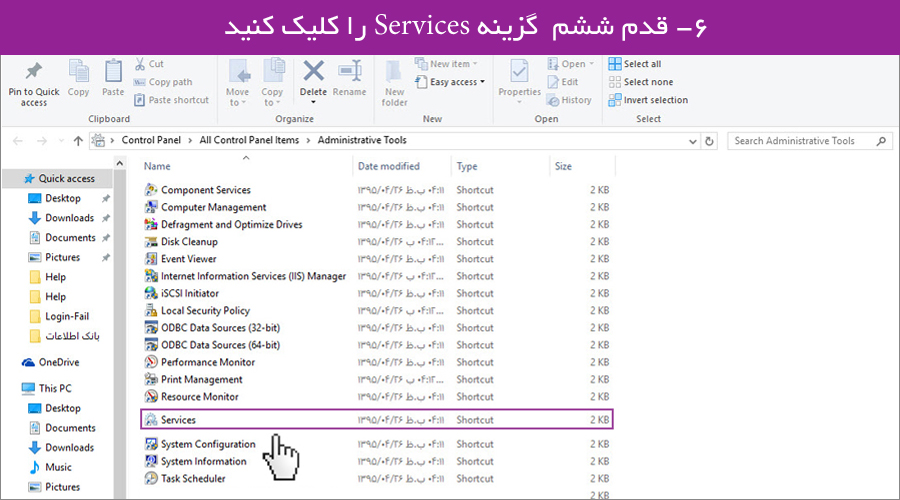This screenshot has height=500, width=900.
Task: Click the Rename ribbon icon
Action: tap(350, 72)
